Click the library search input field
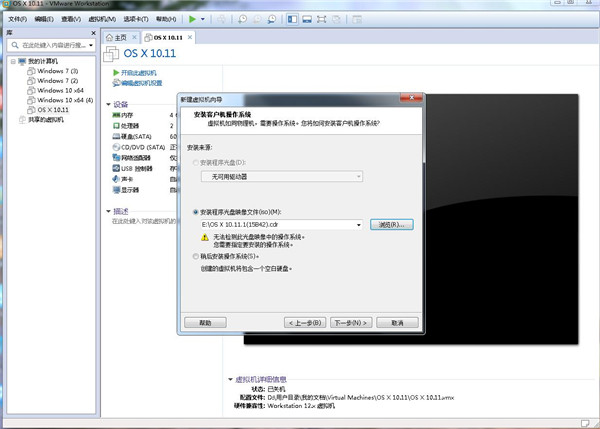Viewport: 600px width, 429px height. 45,46
